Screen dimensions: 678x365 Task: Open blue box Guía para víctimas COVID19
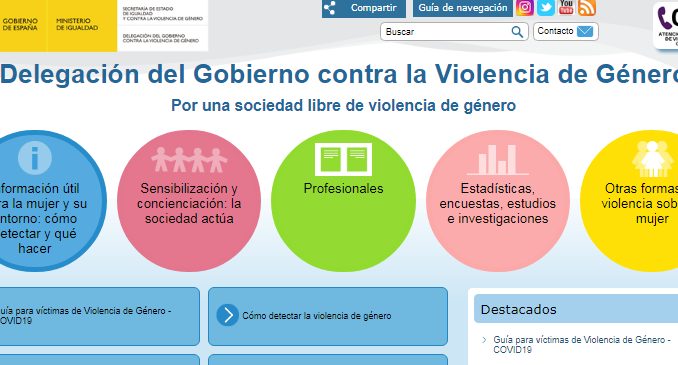pos(99,316)
